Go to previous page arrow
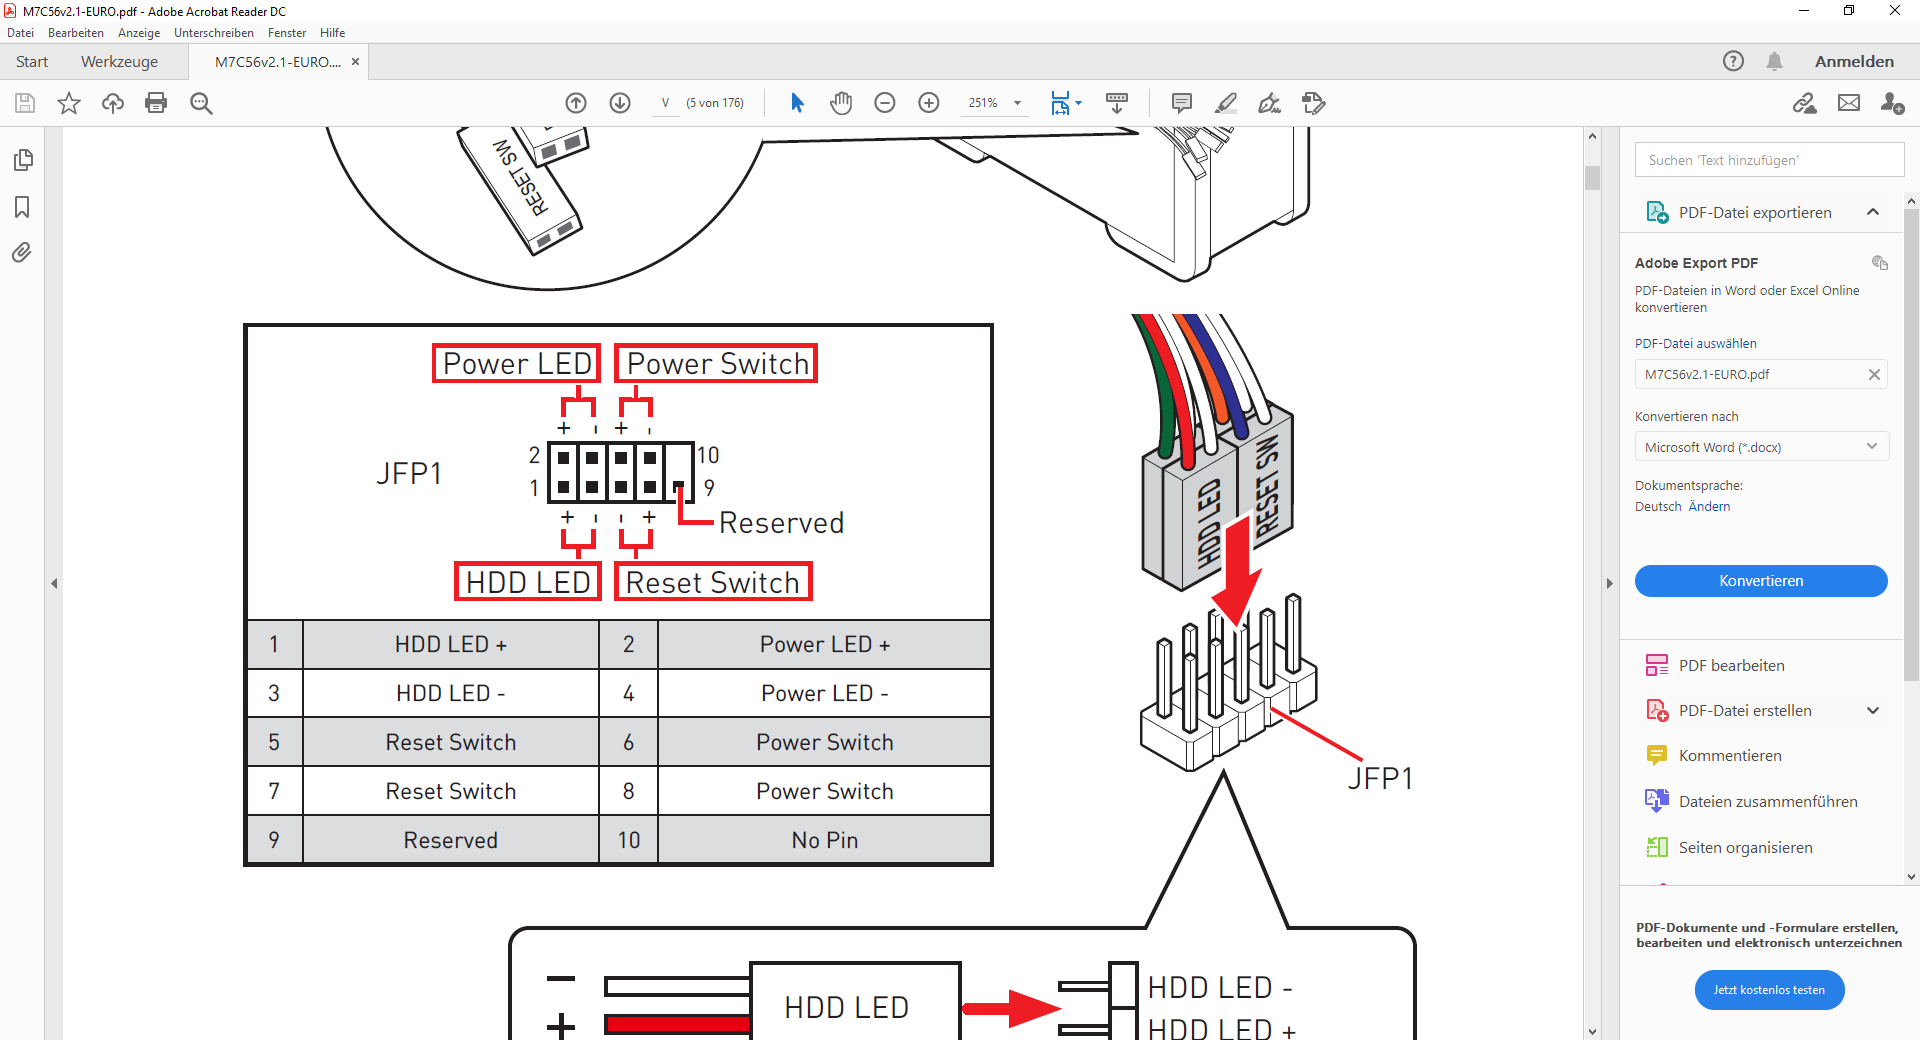This screenshot has width=1920, height=1040. 576,103
